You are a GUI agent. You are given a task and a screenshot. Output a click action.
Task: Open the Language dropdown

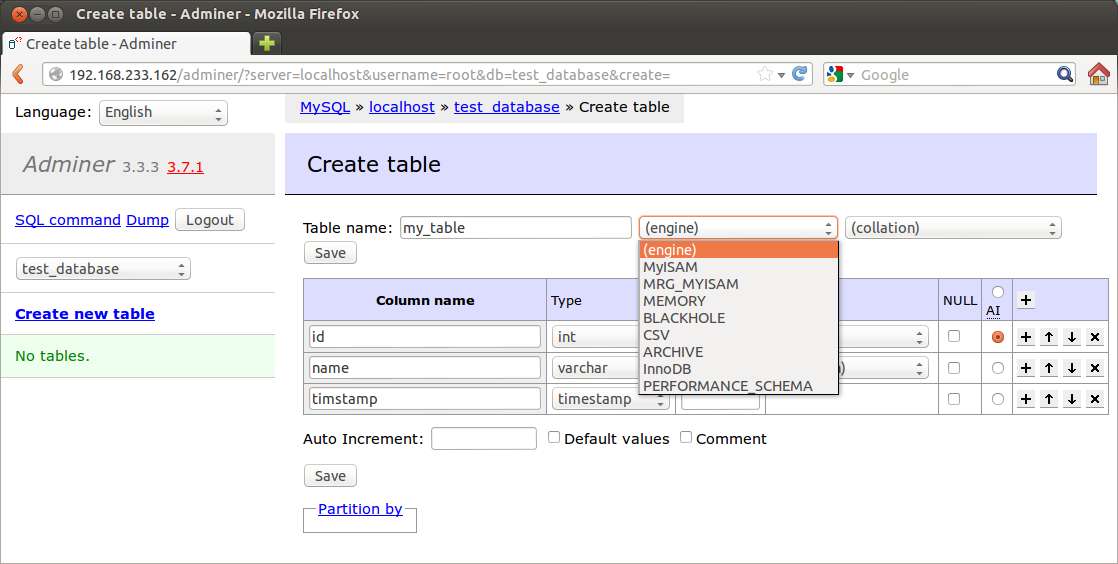[x=163, y=113]
